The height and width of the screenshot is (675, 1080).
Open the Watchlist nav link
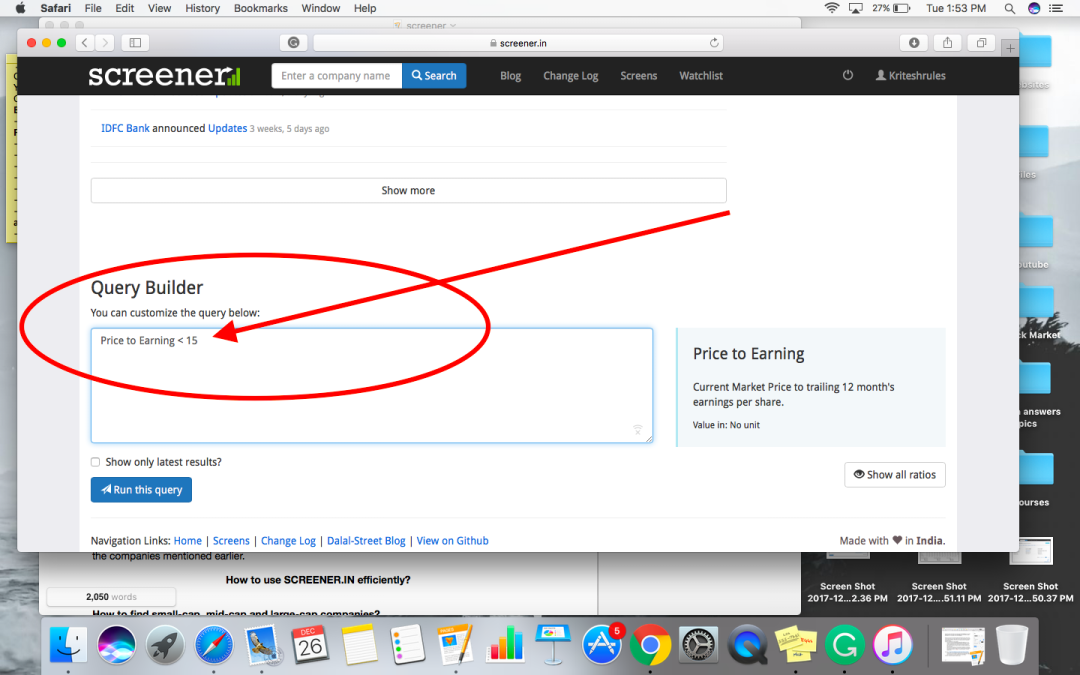coord(701,76)
